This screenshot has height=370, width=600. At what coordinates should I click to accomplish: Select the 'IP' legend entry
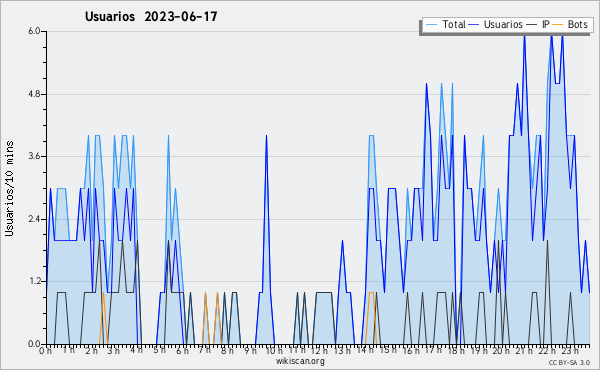[538, 24]
